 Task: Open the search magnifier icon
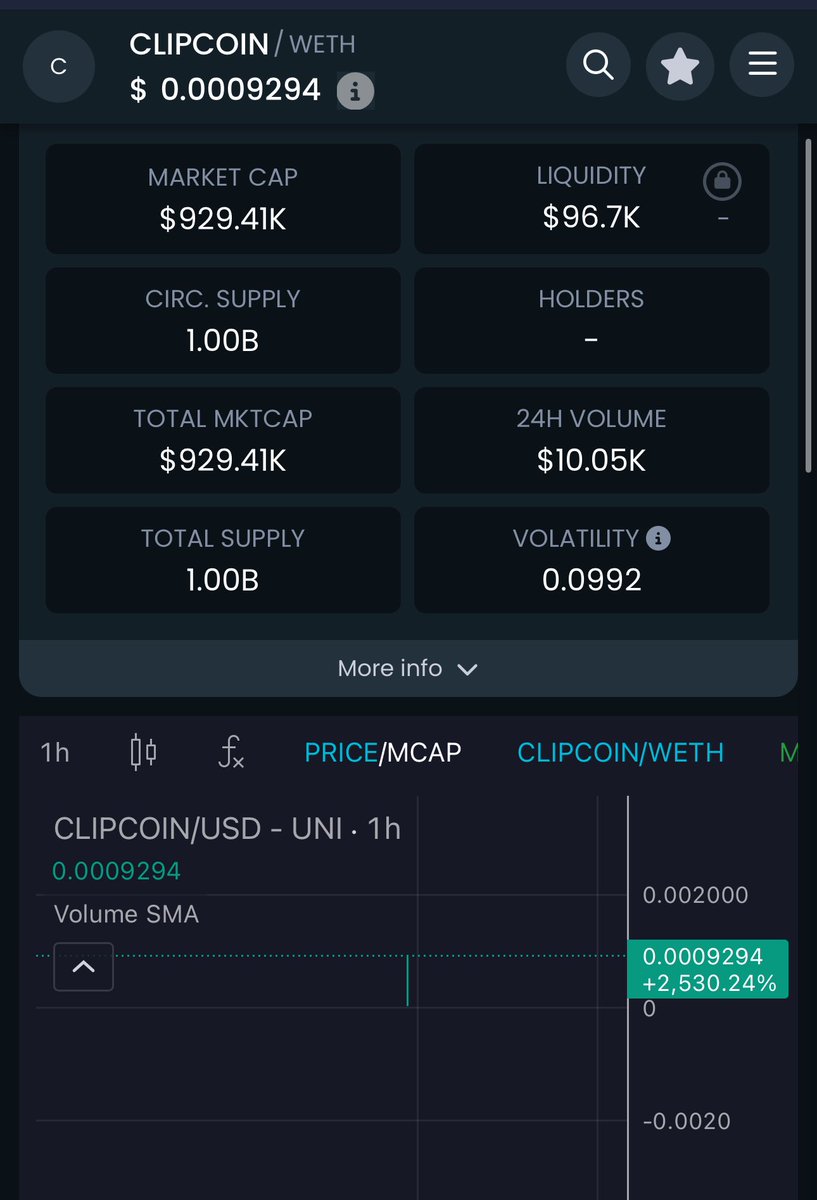(x=598, y=66)
